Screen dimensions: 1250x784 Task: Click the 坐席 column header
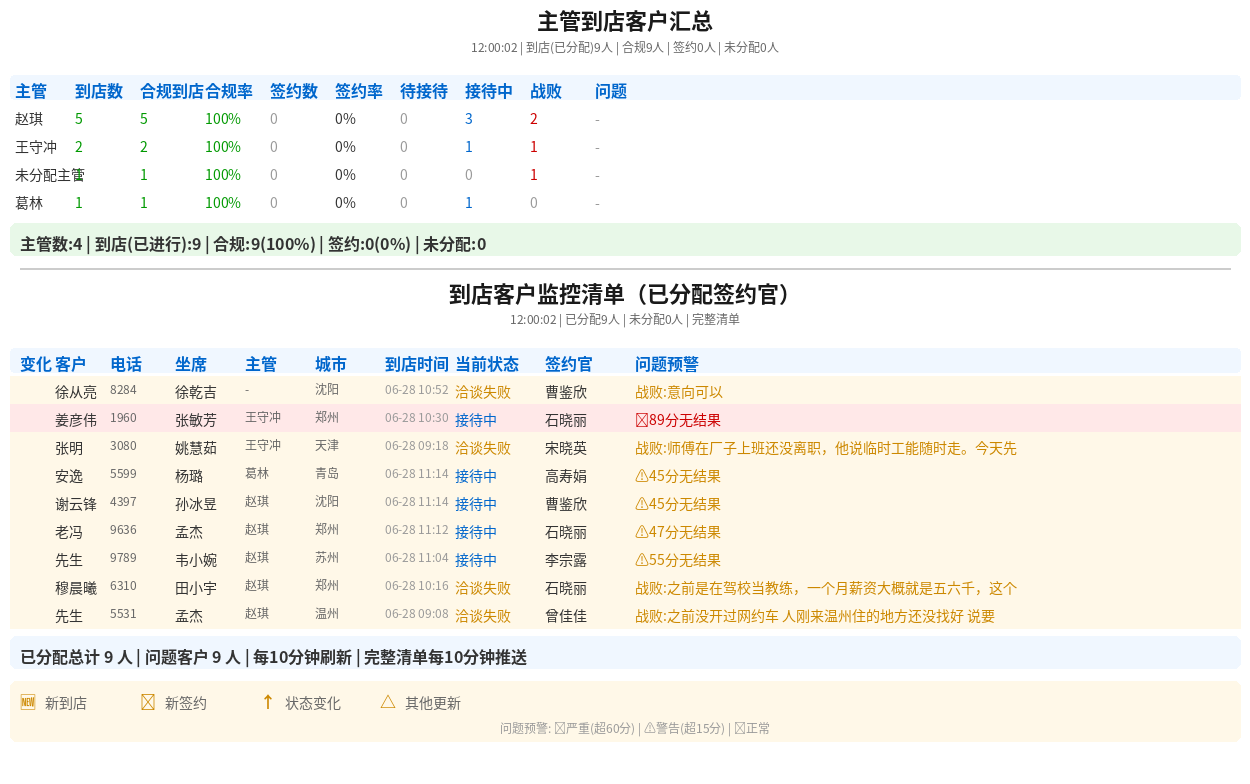(191, 364)
